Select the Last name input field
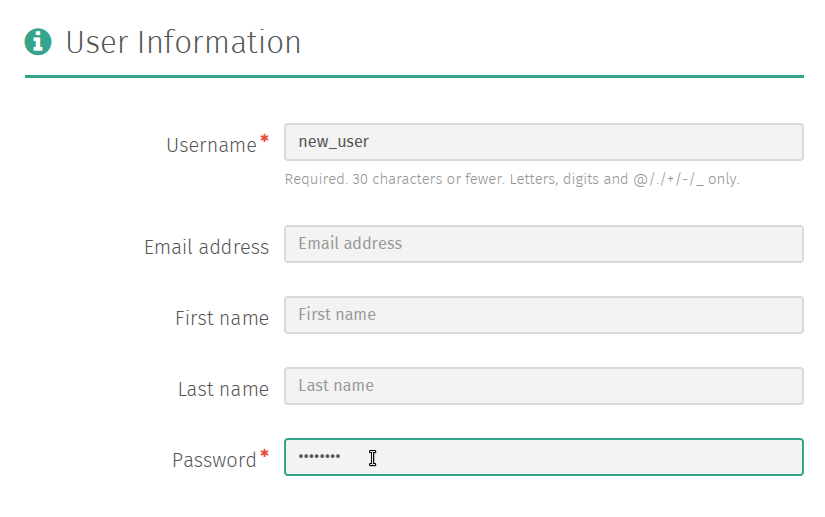Image resolution: width=825 pixels, height=517 pixels. (x=544, y=386)
